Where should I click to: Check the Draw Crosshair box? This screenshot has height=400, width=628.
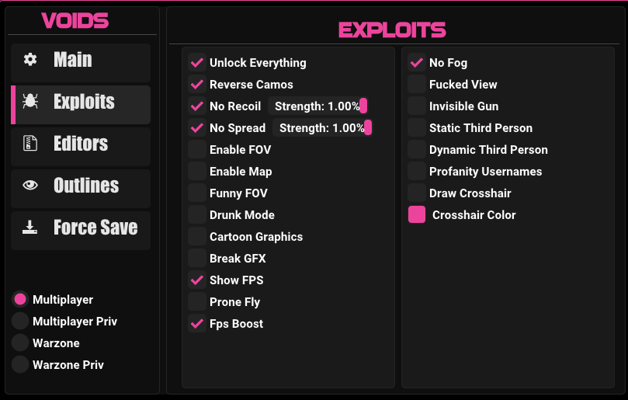click(417, 193)
